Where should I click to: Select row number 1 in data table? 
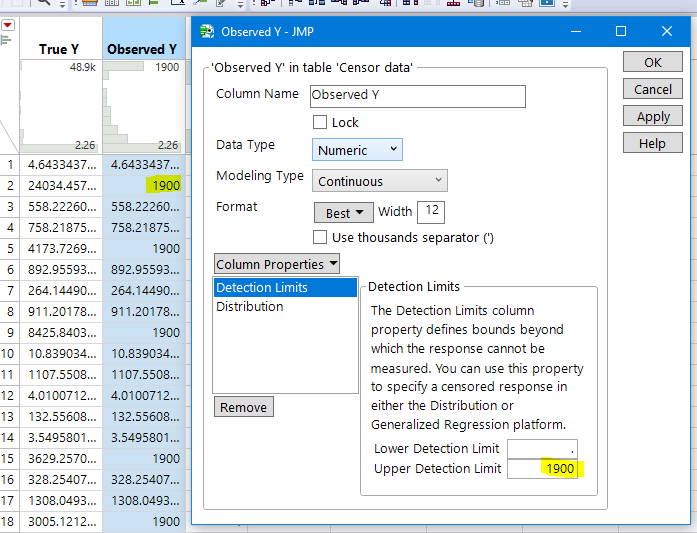pos(10,165)
